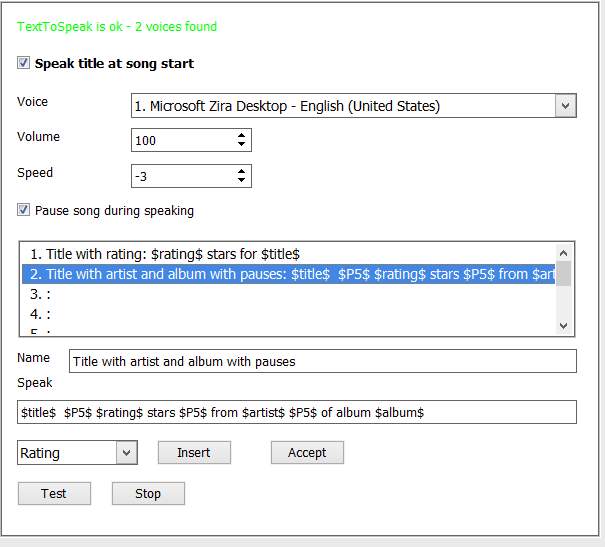Select template 2 Title with artist and album
This screenshot has width=605, height=547.
[288, 274]
